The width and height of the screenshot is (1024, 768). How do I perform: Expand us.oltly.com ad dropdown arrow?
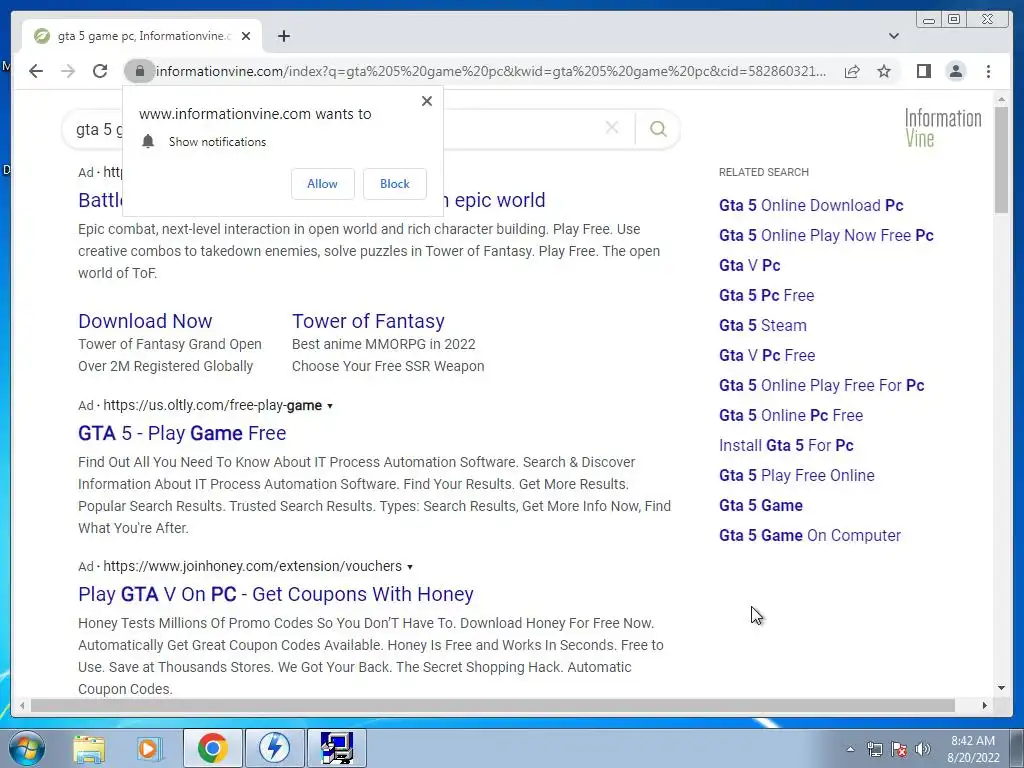pos(330,406)
